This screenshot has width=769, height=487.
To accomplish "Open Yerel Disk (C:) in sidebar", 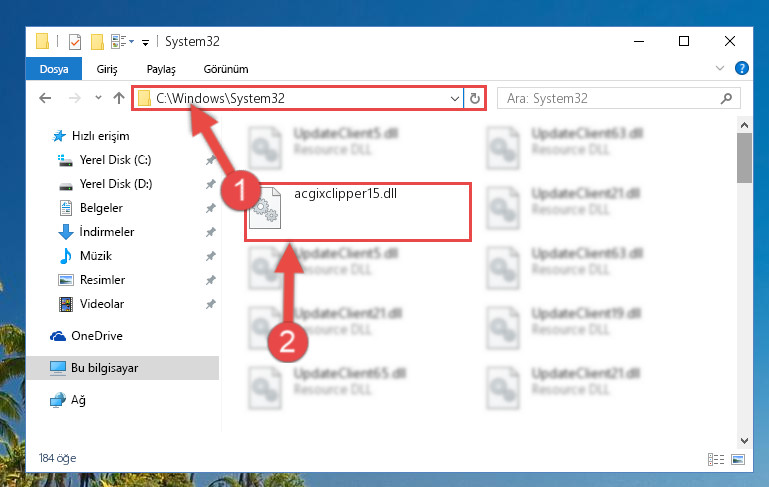I will 115,160.
